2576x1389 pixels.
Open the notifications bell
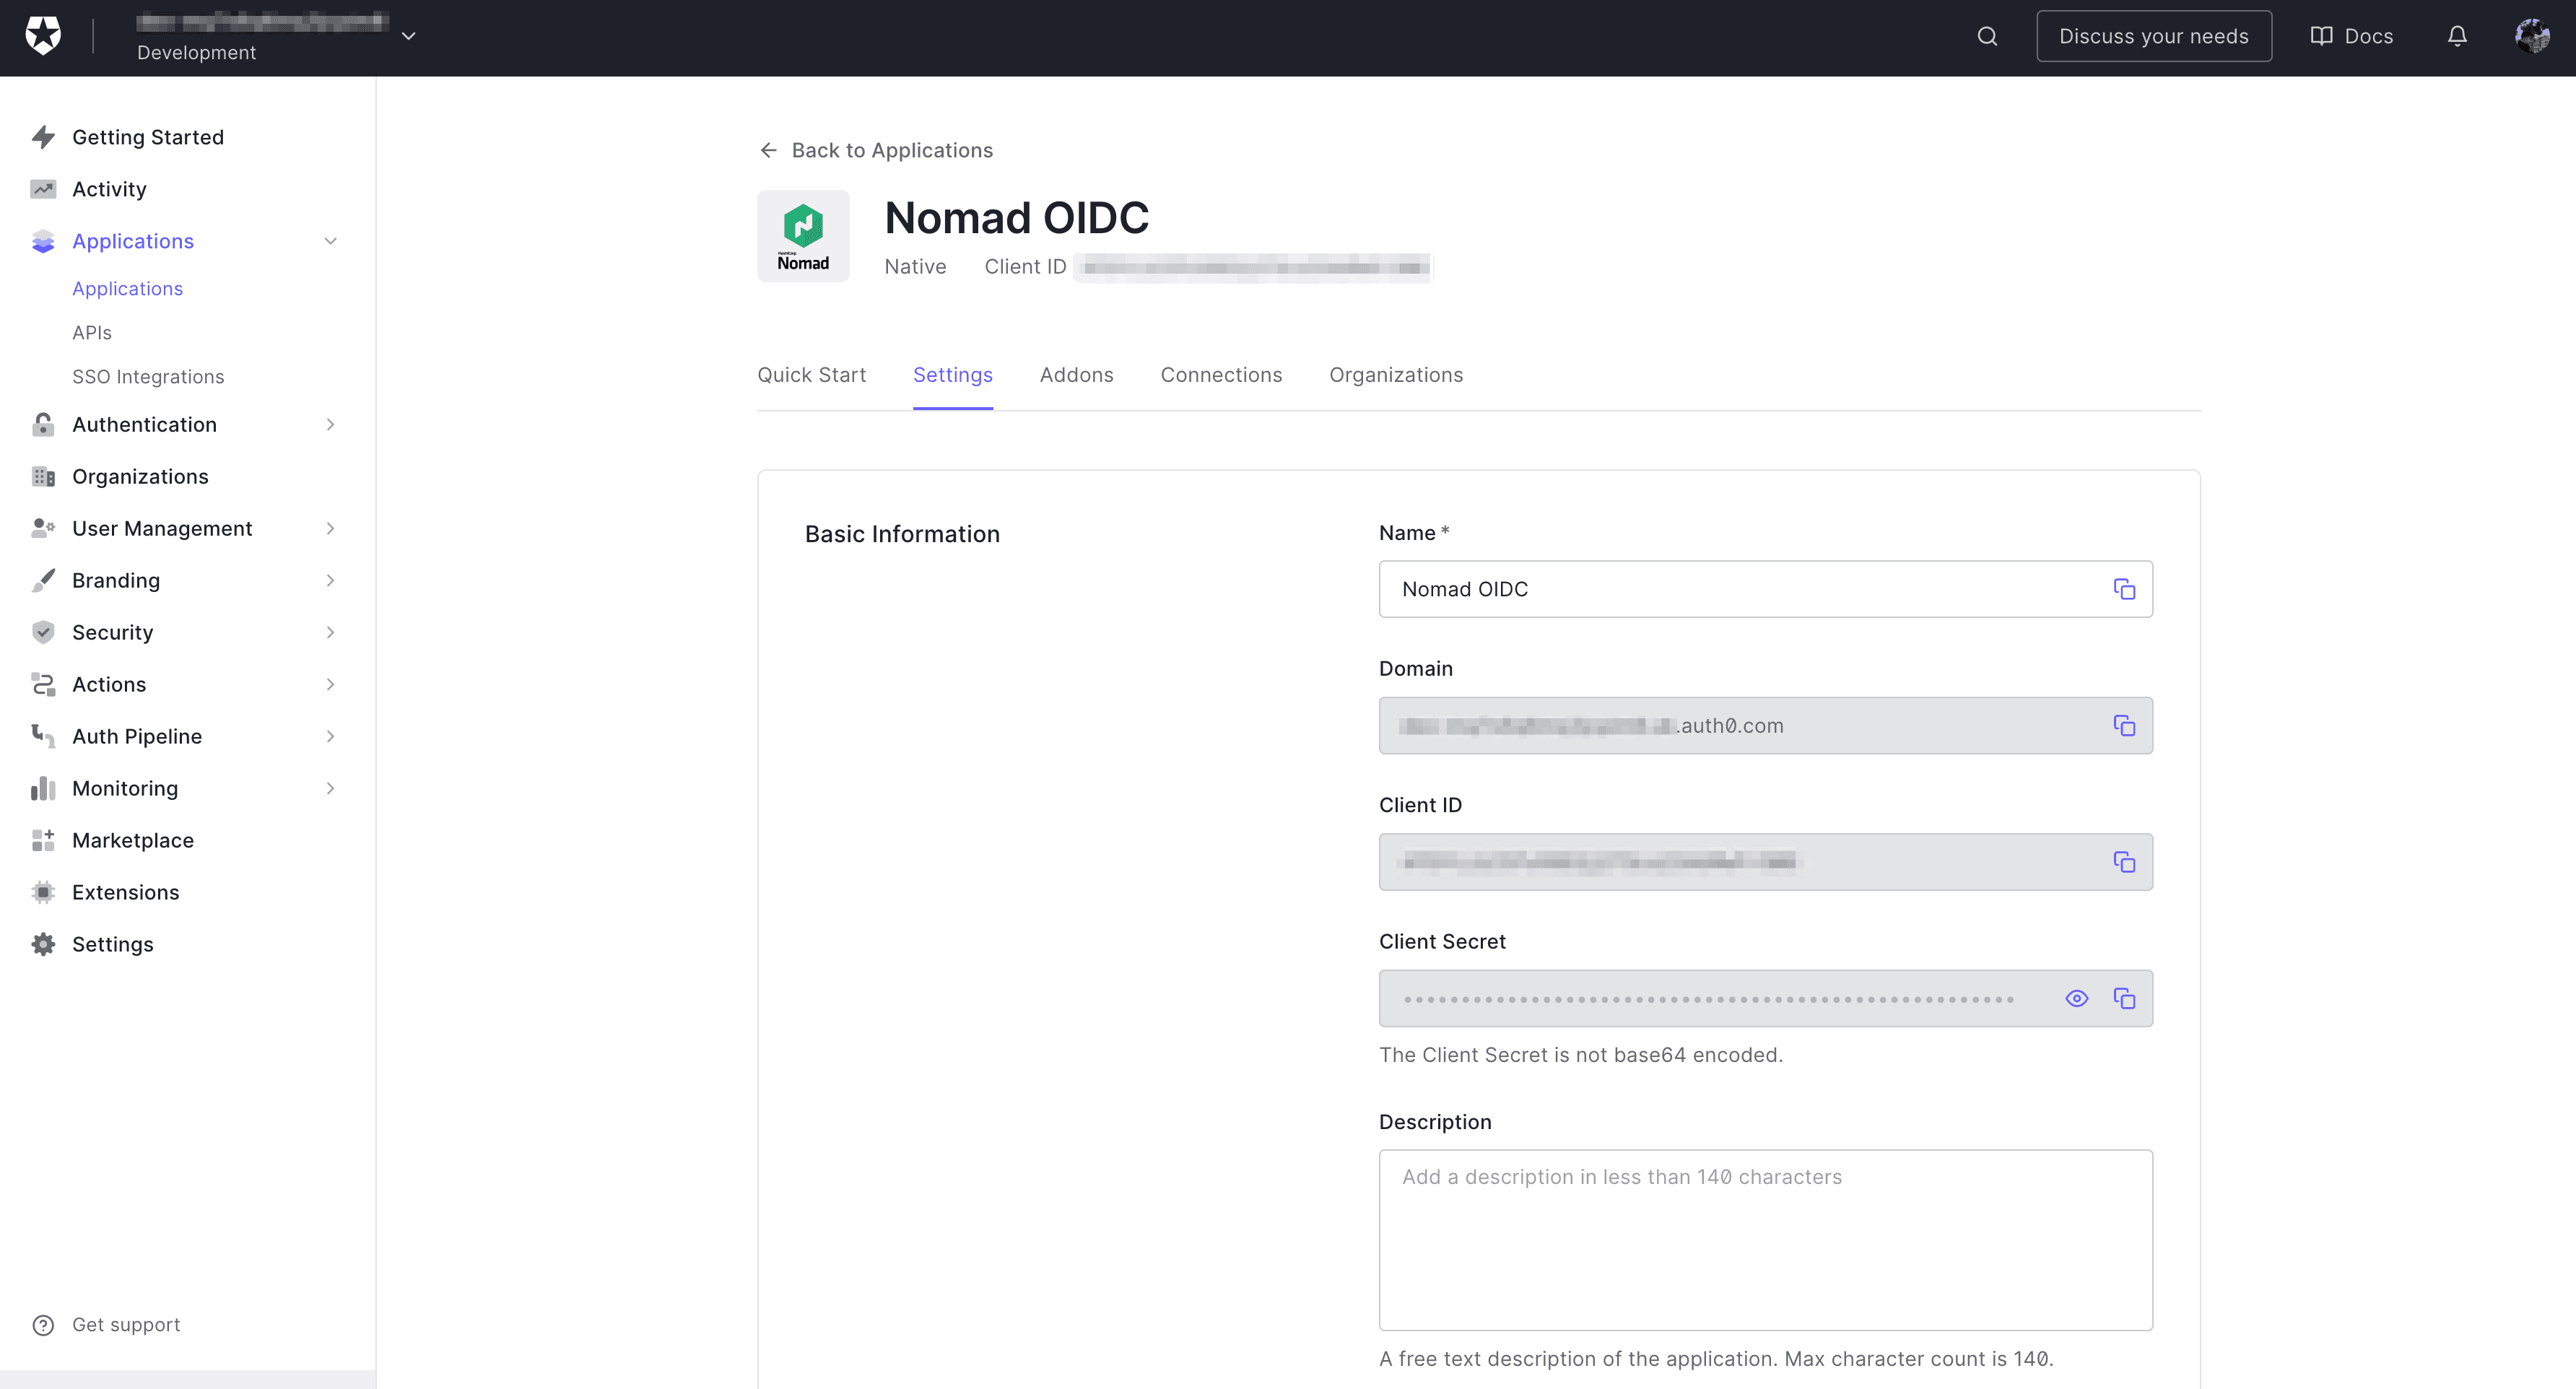click(2457, 37)
